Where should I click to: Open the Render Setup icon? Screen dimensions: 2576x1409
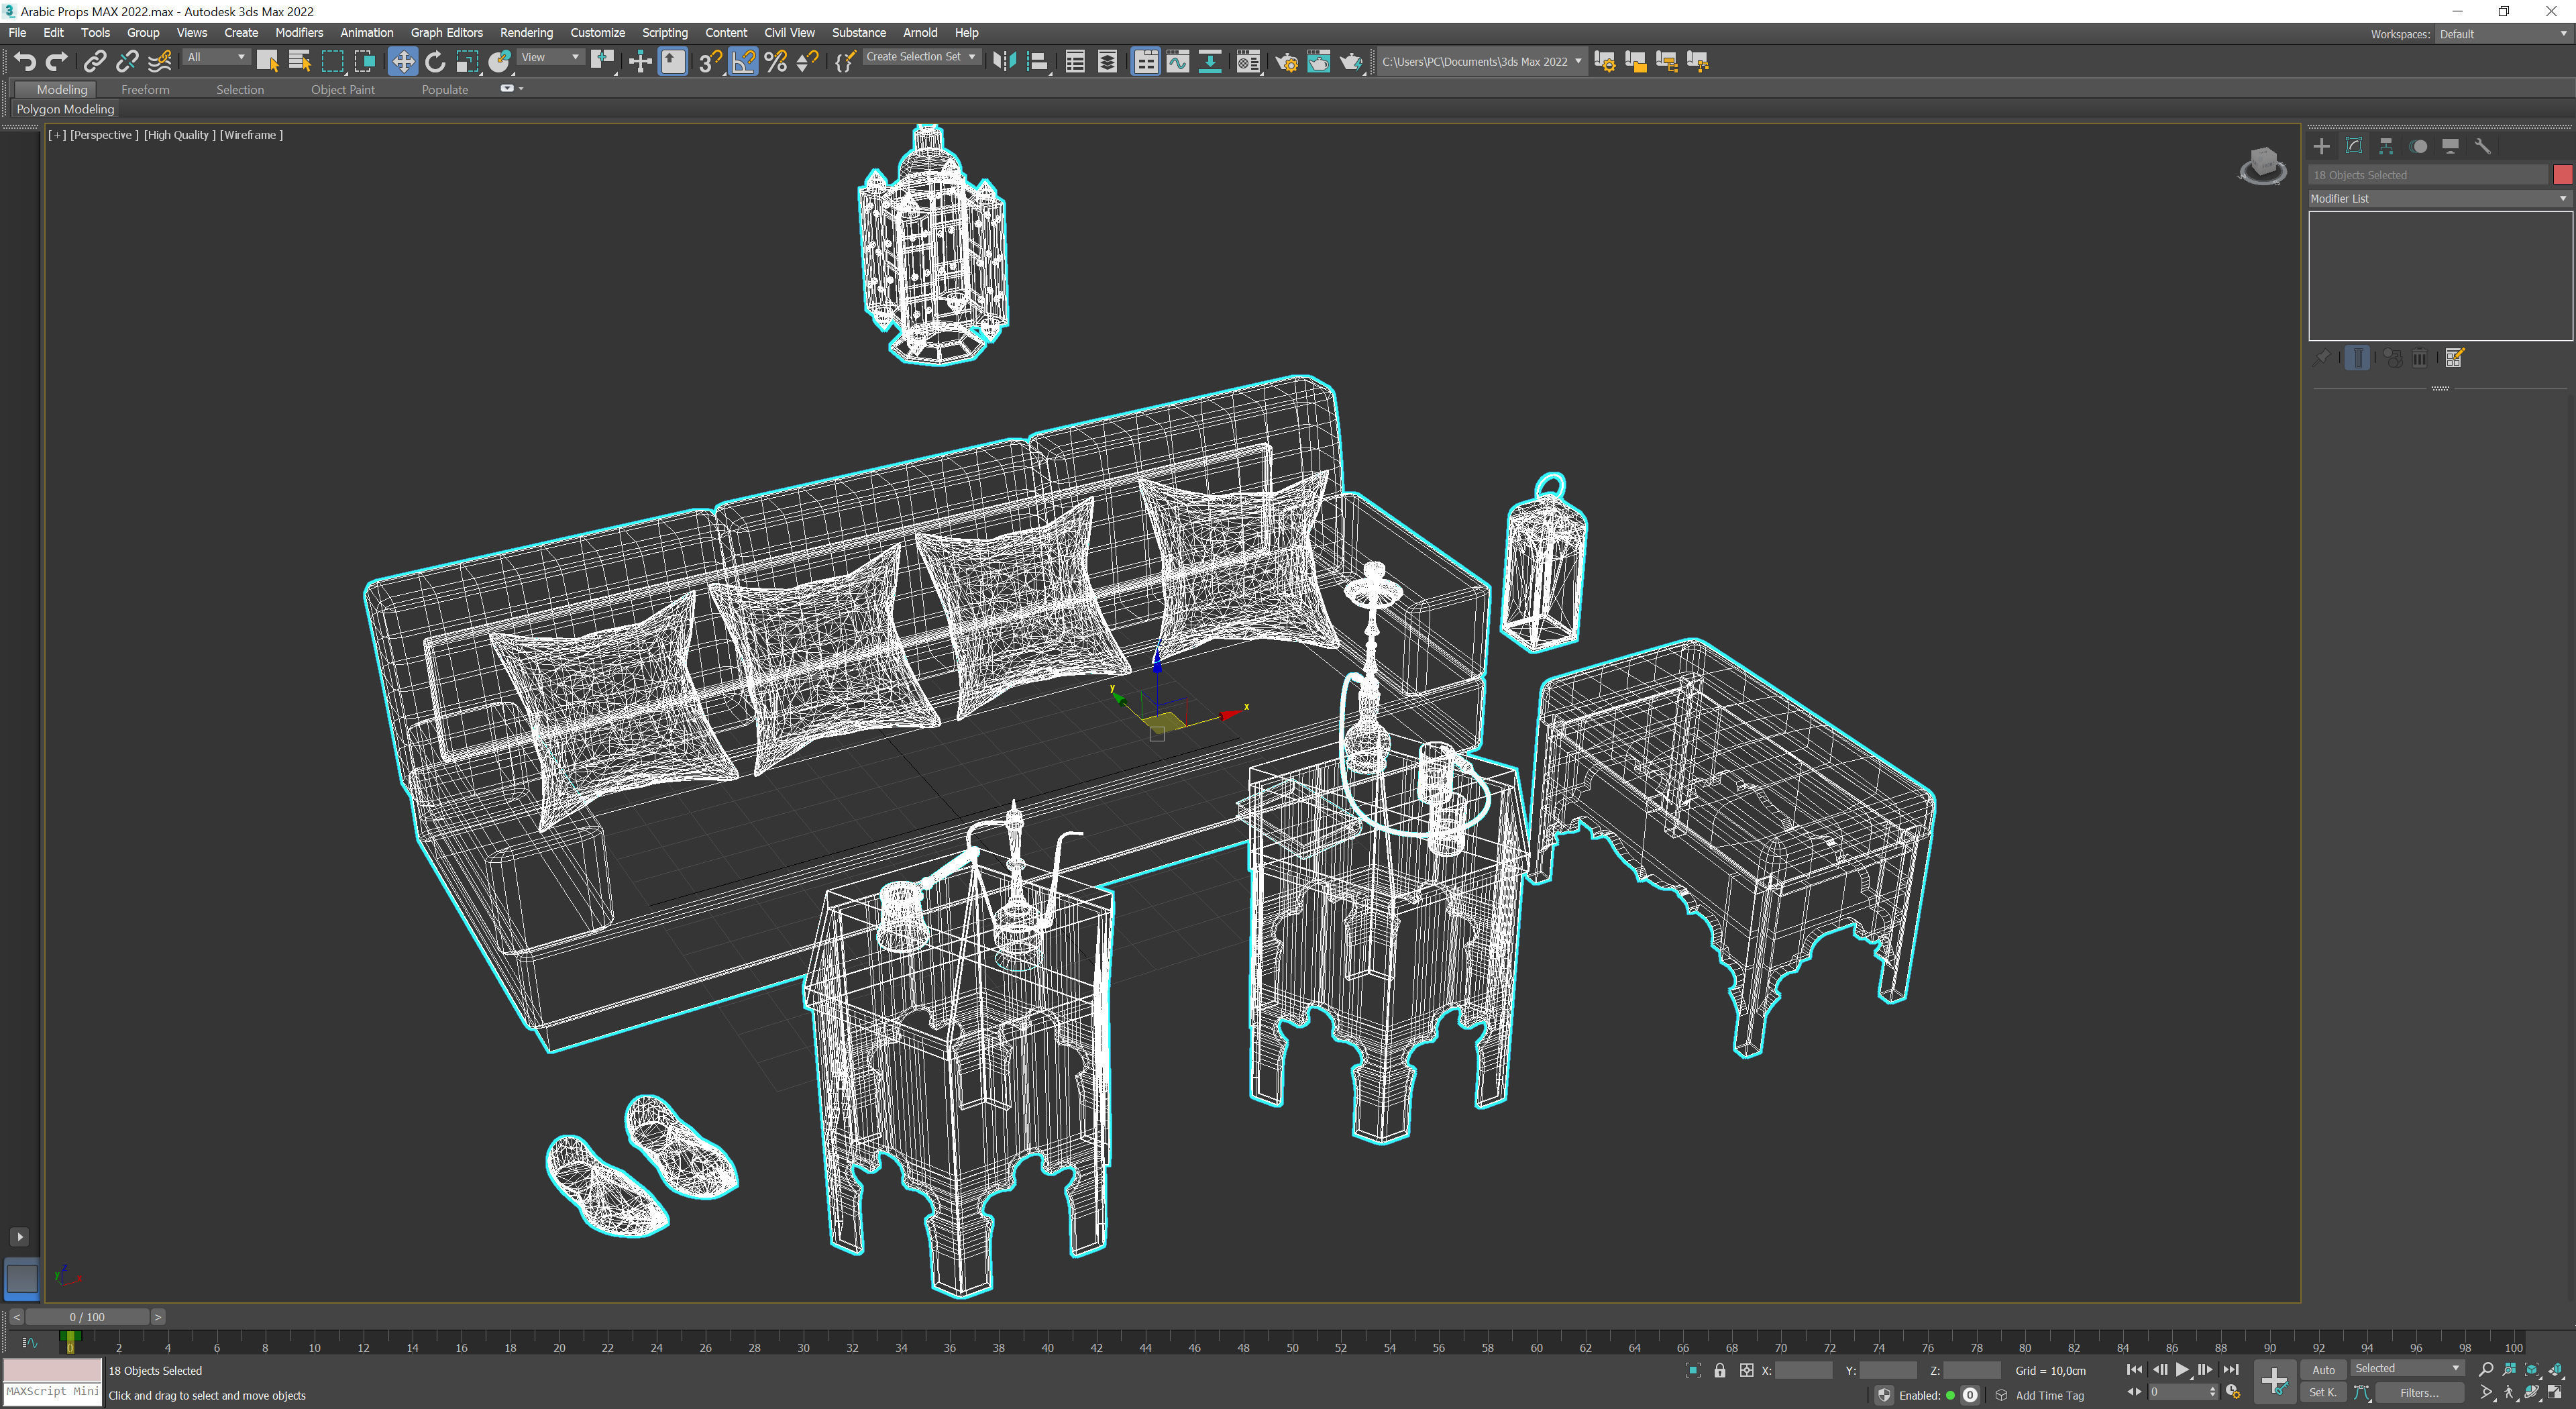(x=1288, y=61)
